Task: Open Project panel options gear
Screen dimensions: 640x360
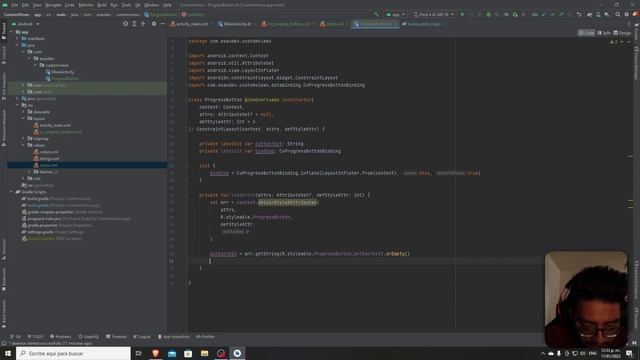Action: pos(154,24)
